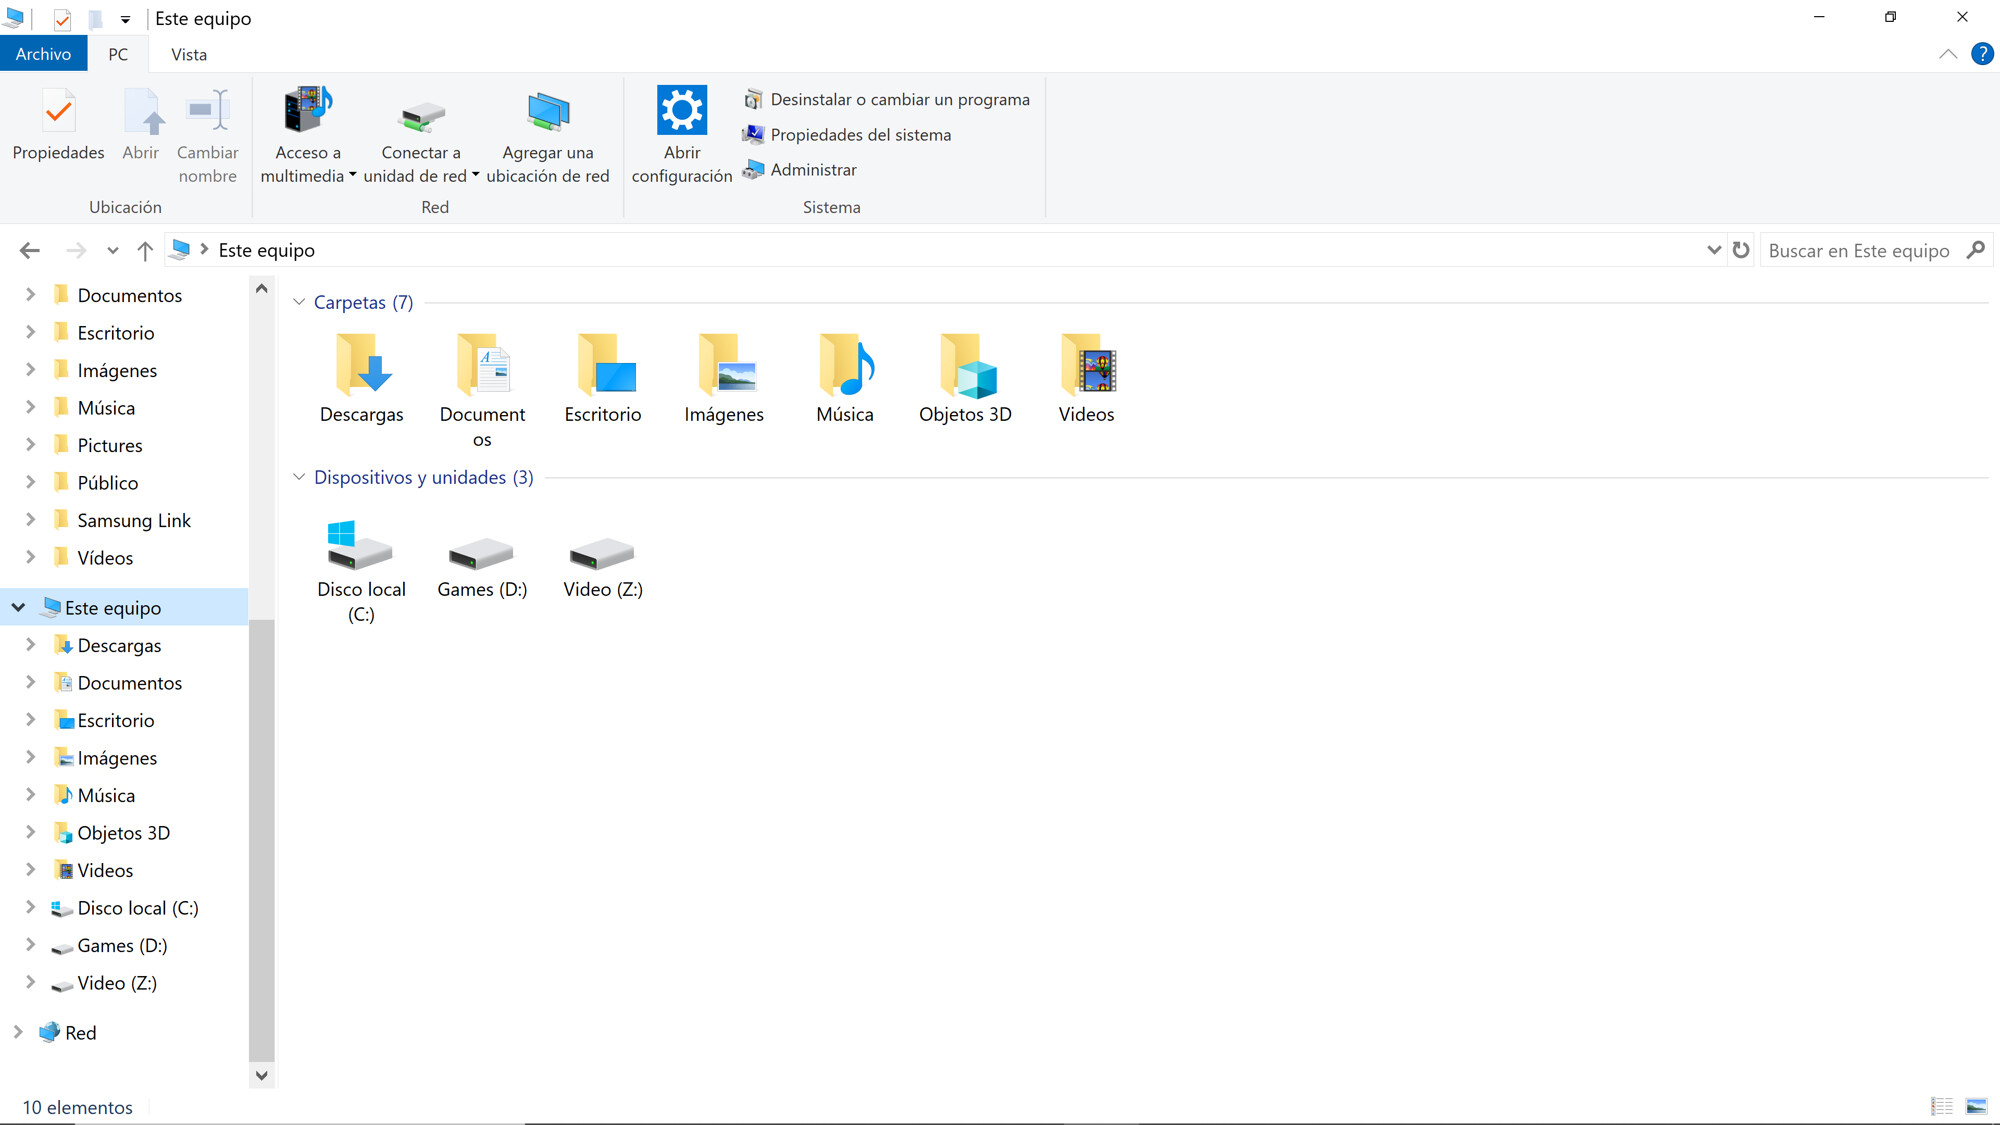Open Conectar a unidad de red dropdown arrow

476,175
